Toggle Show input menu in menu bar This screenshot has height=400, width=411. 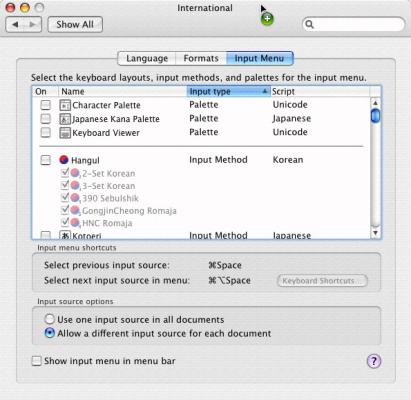click(x=36, y=361)
